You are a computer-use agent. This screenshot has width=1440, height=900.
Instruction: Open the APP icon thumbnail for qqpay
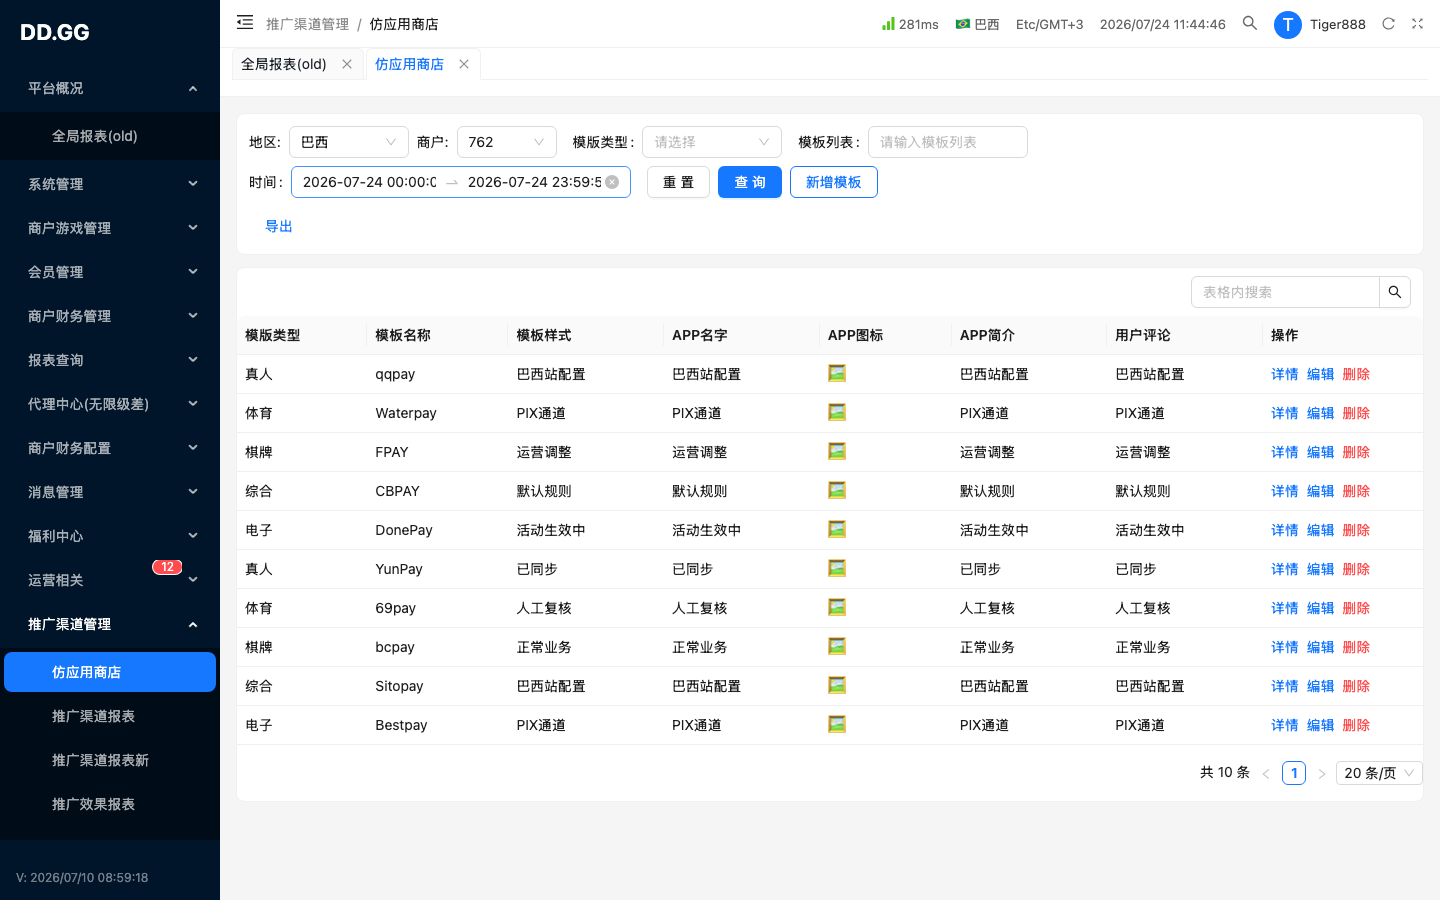(x=837, y=373)
